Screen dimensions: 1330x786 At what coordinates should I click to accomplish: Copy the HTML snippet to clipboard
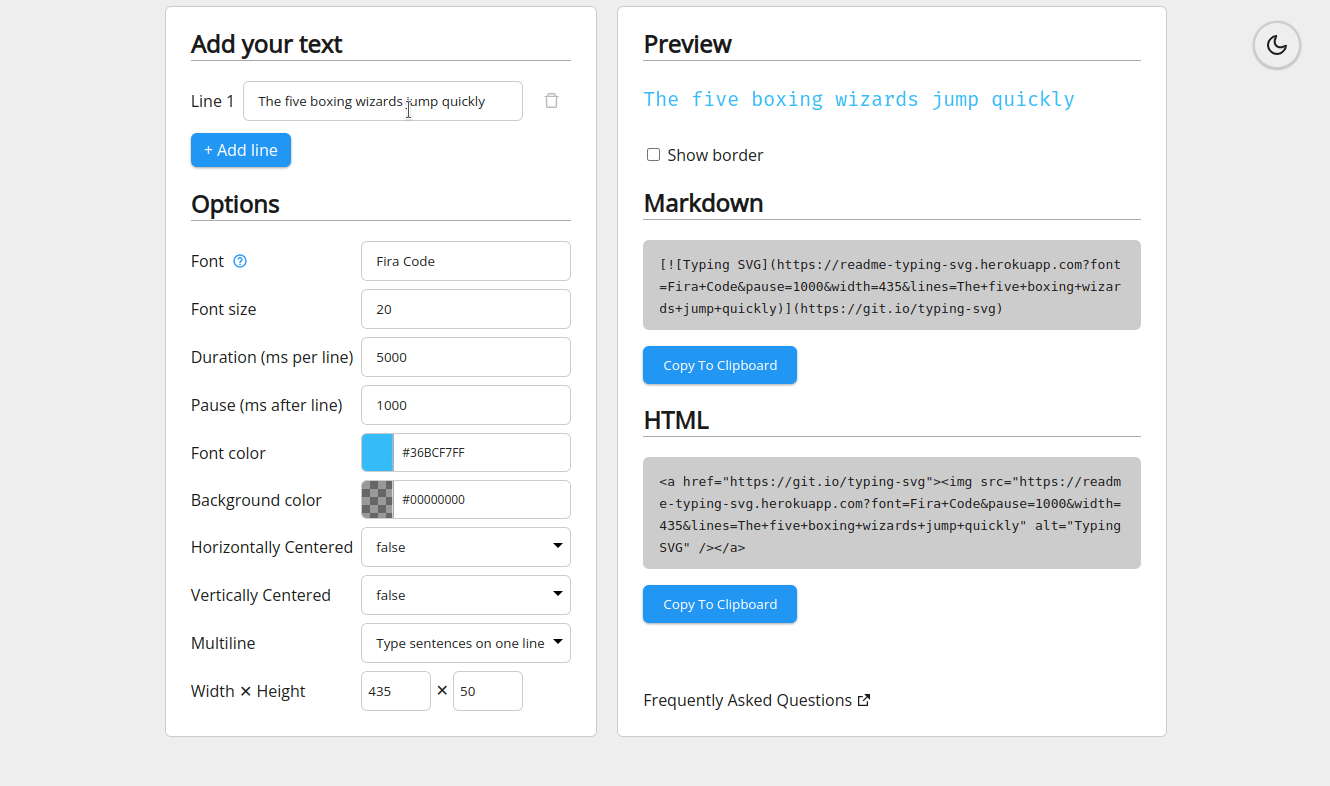pos(719,604)
